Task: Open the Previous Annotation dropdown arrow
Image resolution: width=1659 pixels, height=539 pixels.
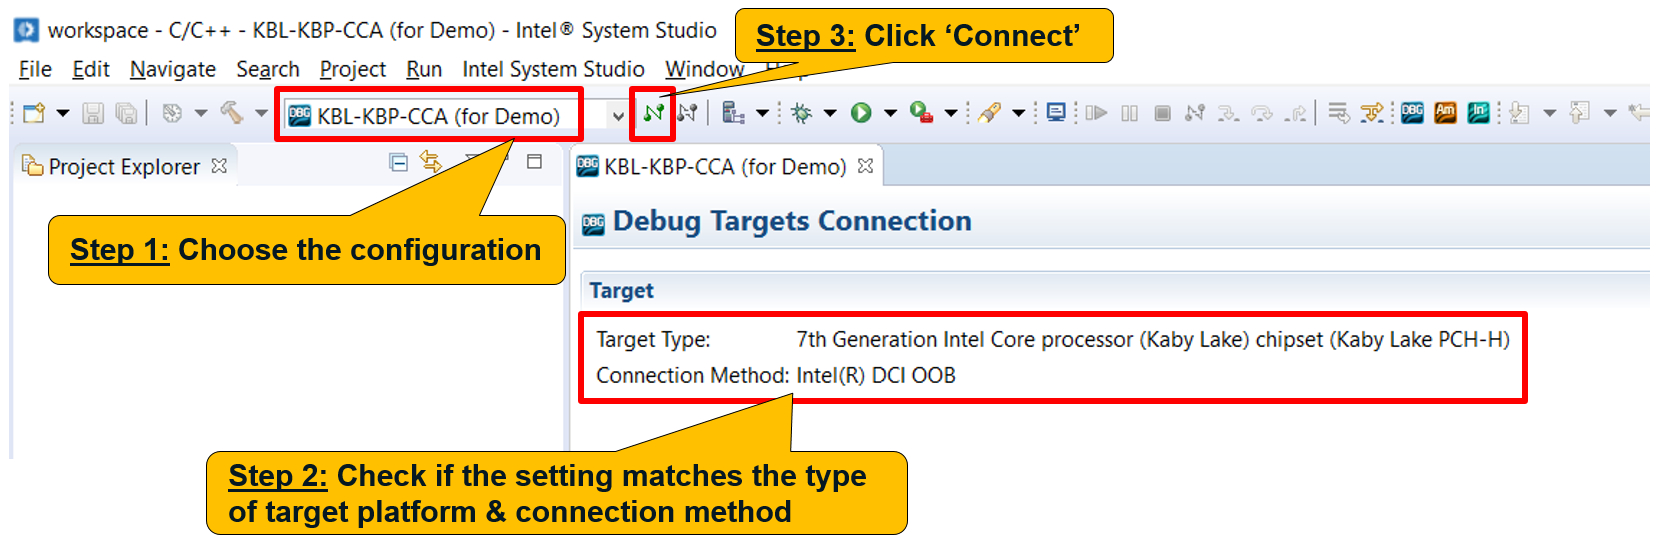Action: point(1609,113)
